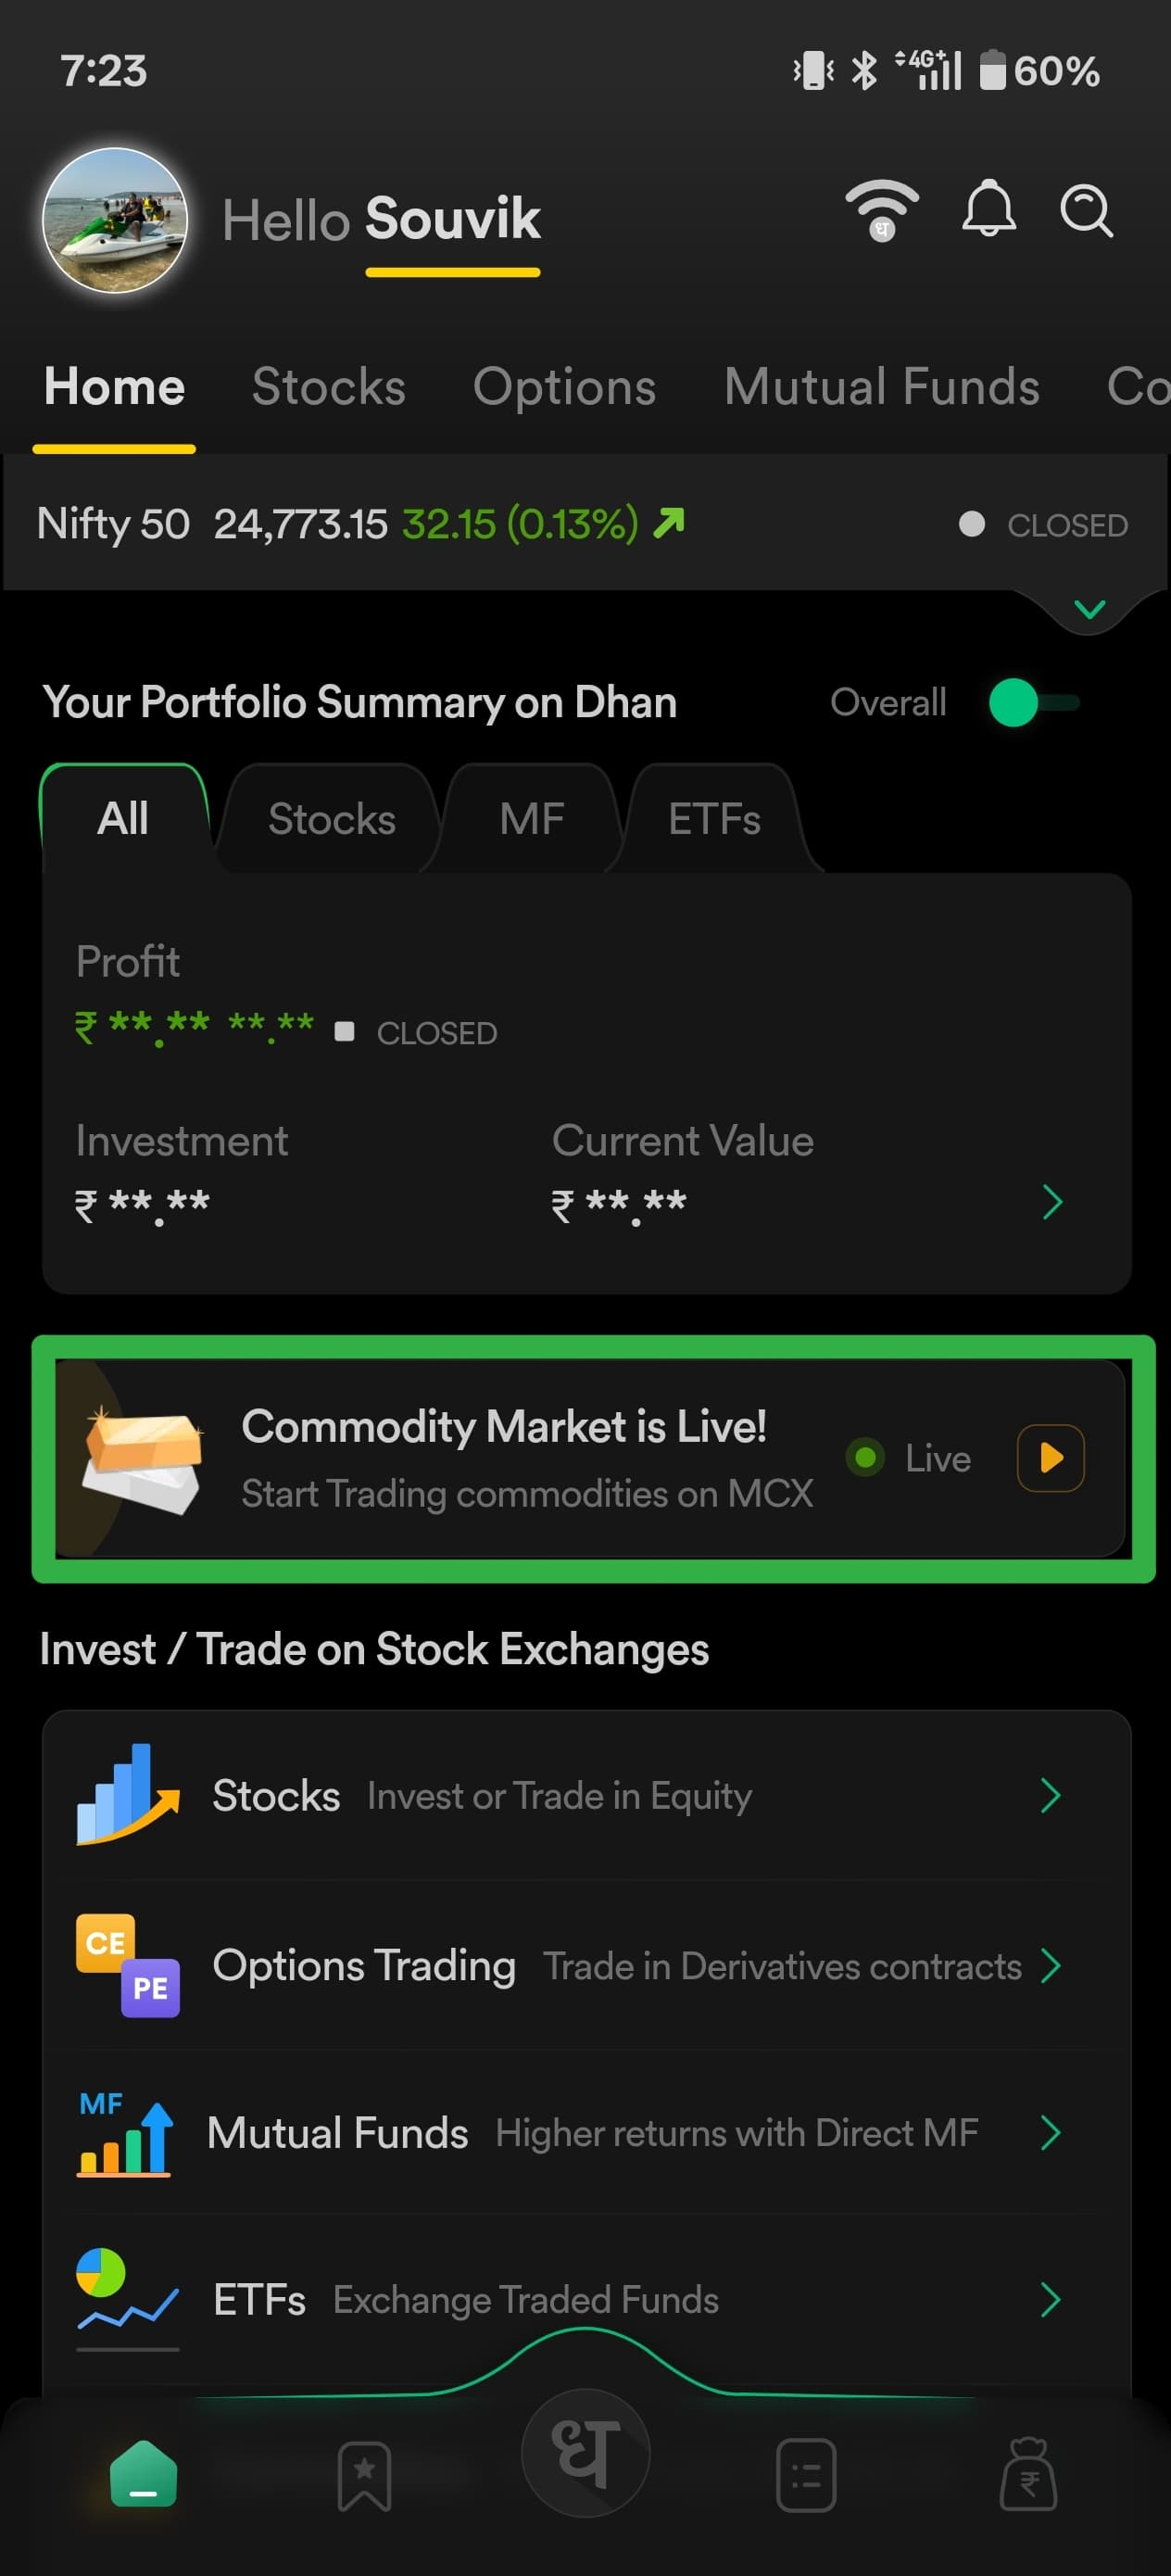Viewport: 1171px width, 2576px height.
Task: Open the funds money bag icon
Action: pyautogui.click(x=1028, y=2476)
